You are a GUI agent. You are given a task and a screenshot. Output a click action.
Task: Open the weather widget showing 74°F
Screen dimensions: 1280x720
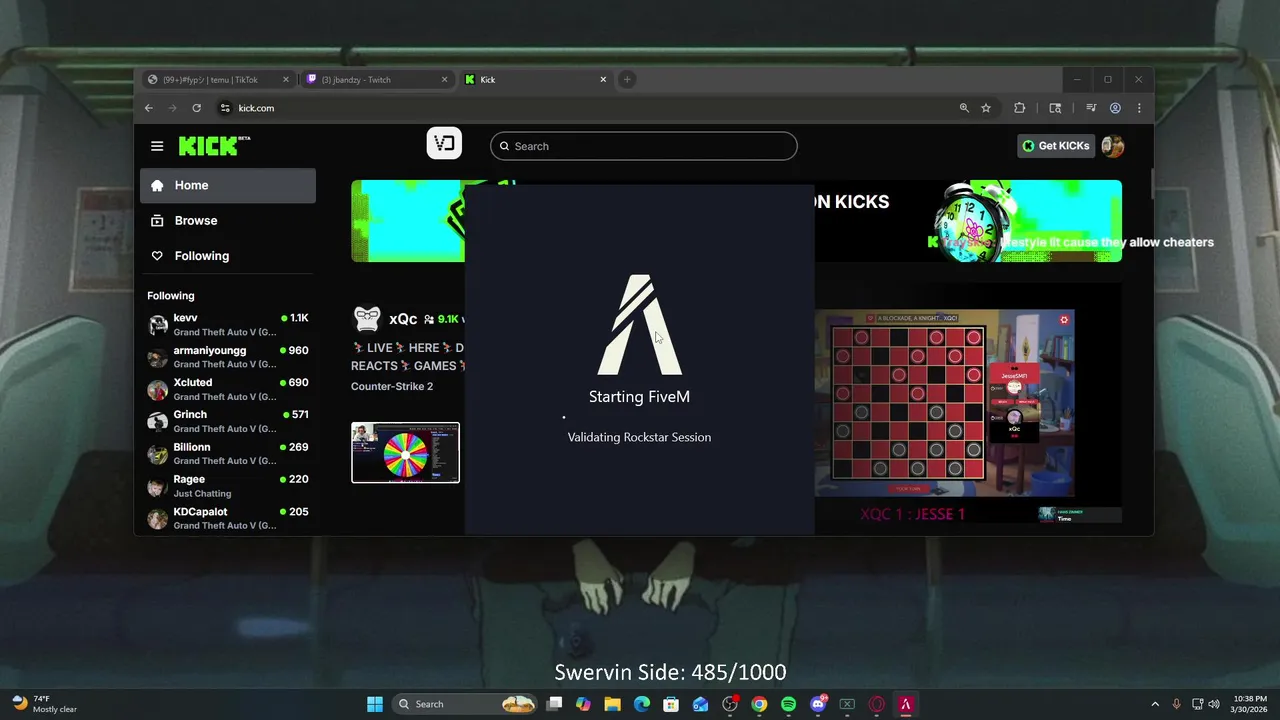45,704
